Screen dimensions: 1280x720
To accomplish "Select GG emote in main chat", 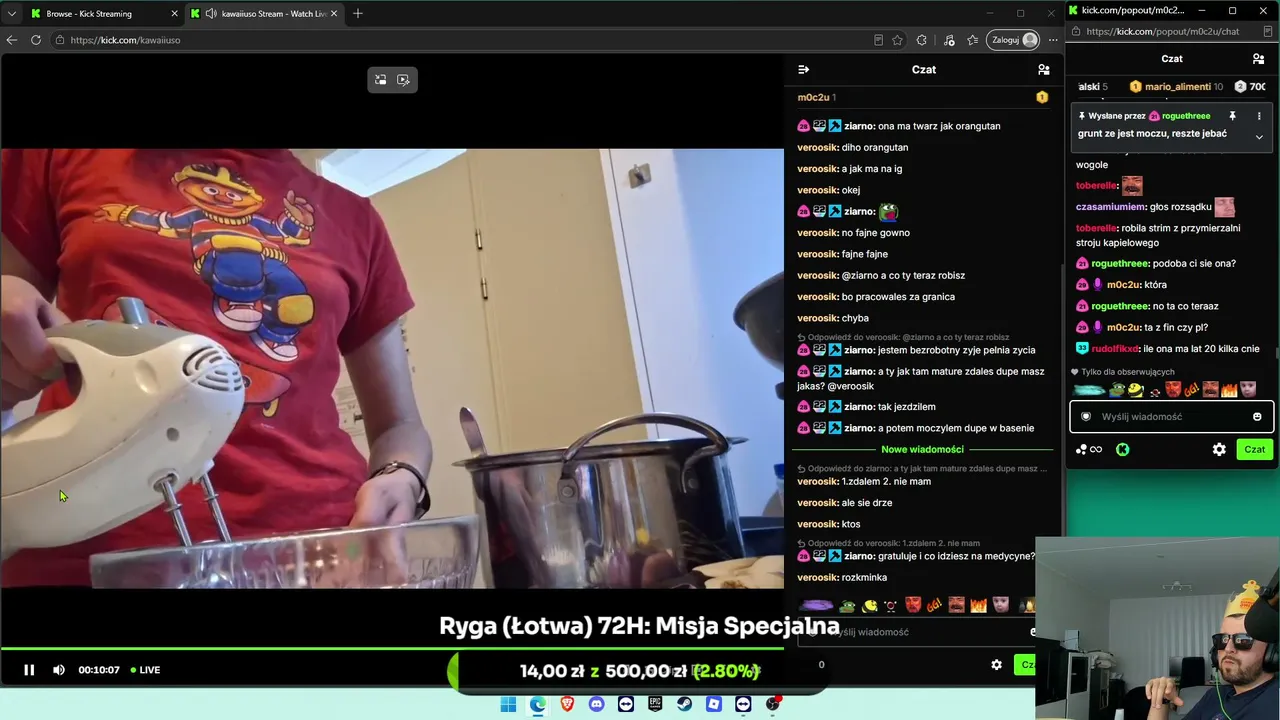I will coord(934,606).
